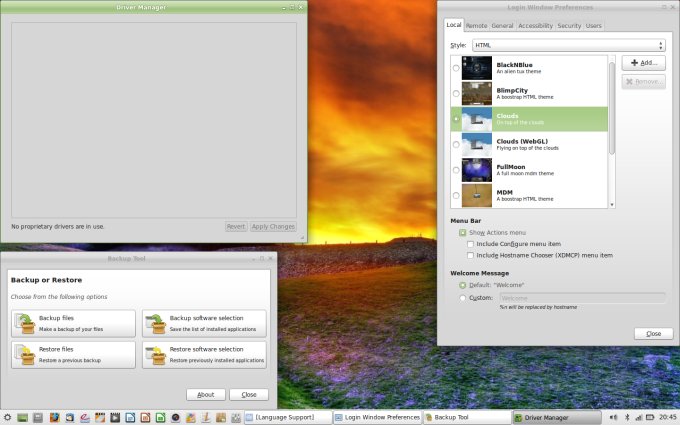The height and width of the screenshot is (425, 680).
Task: Click the Restore files icon
Action: coord(24,354)
